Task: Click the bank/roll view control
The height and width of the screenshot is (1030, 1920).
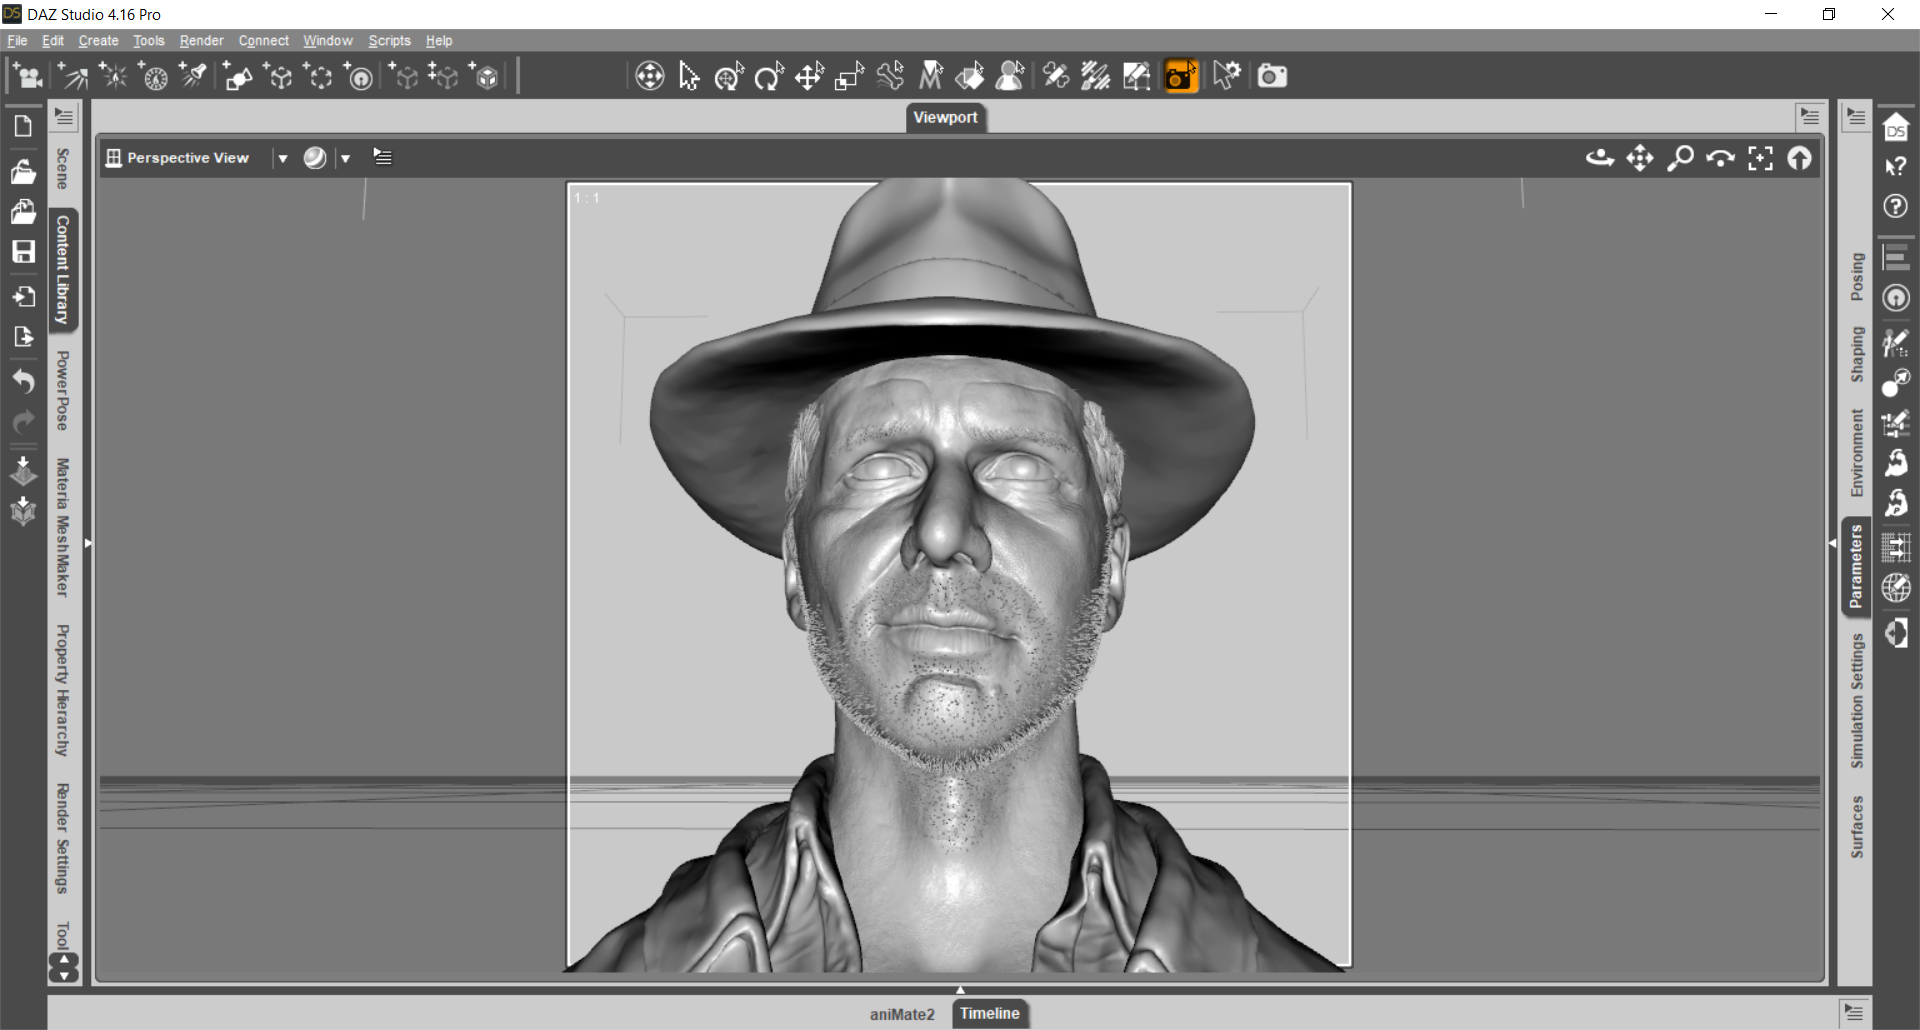Action: click(1720, 158)
